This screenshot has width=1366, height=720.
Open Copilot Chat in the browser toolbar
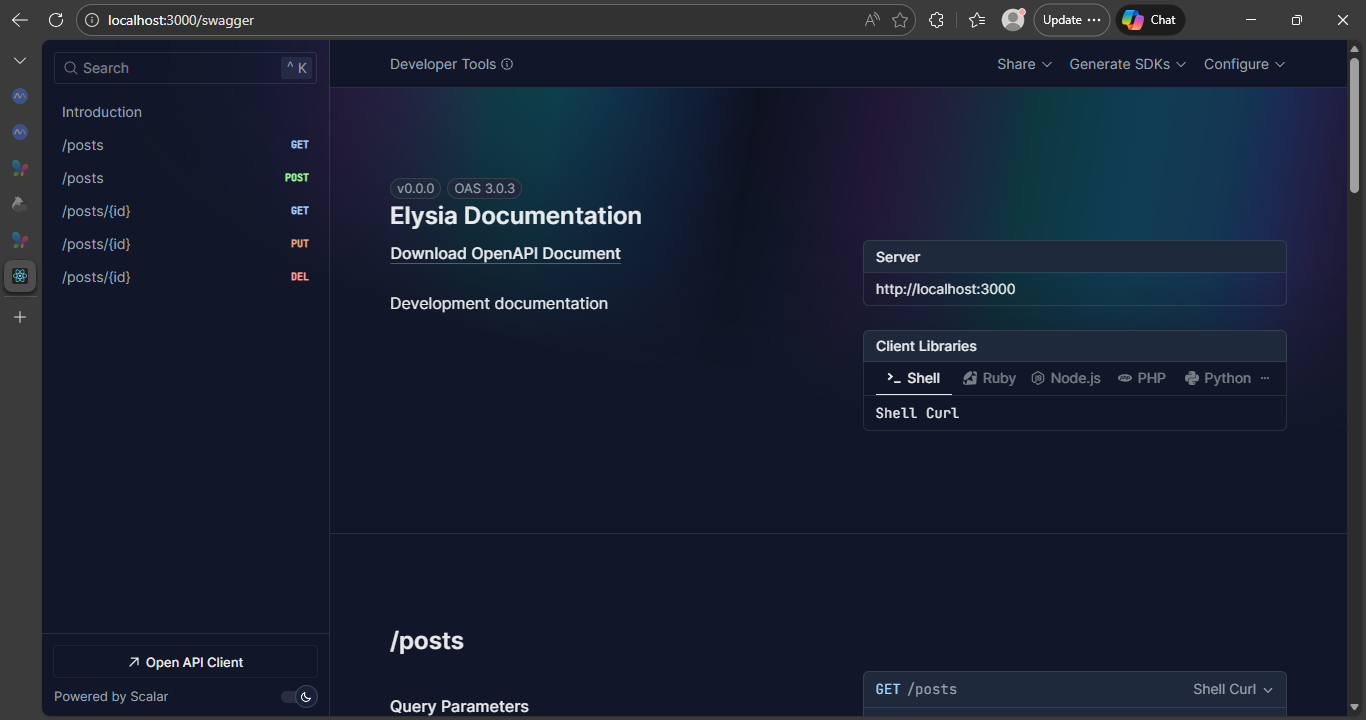[1149, 19]
